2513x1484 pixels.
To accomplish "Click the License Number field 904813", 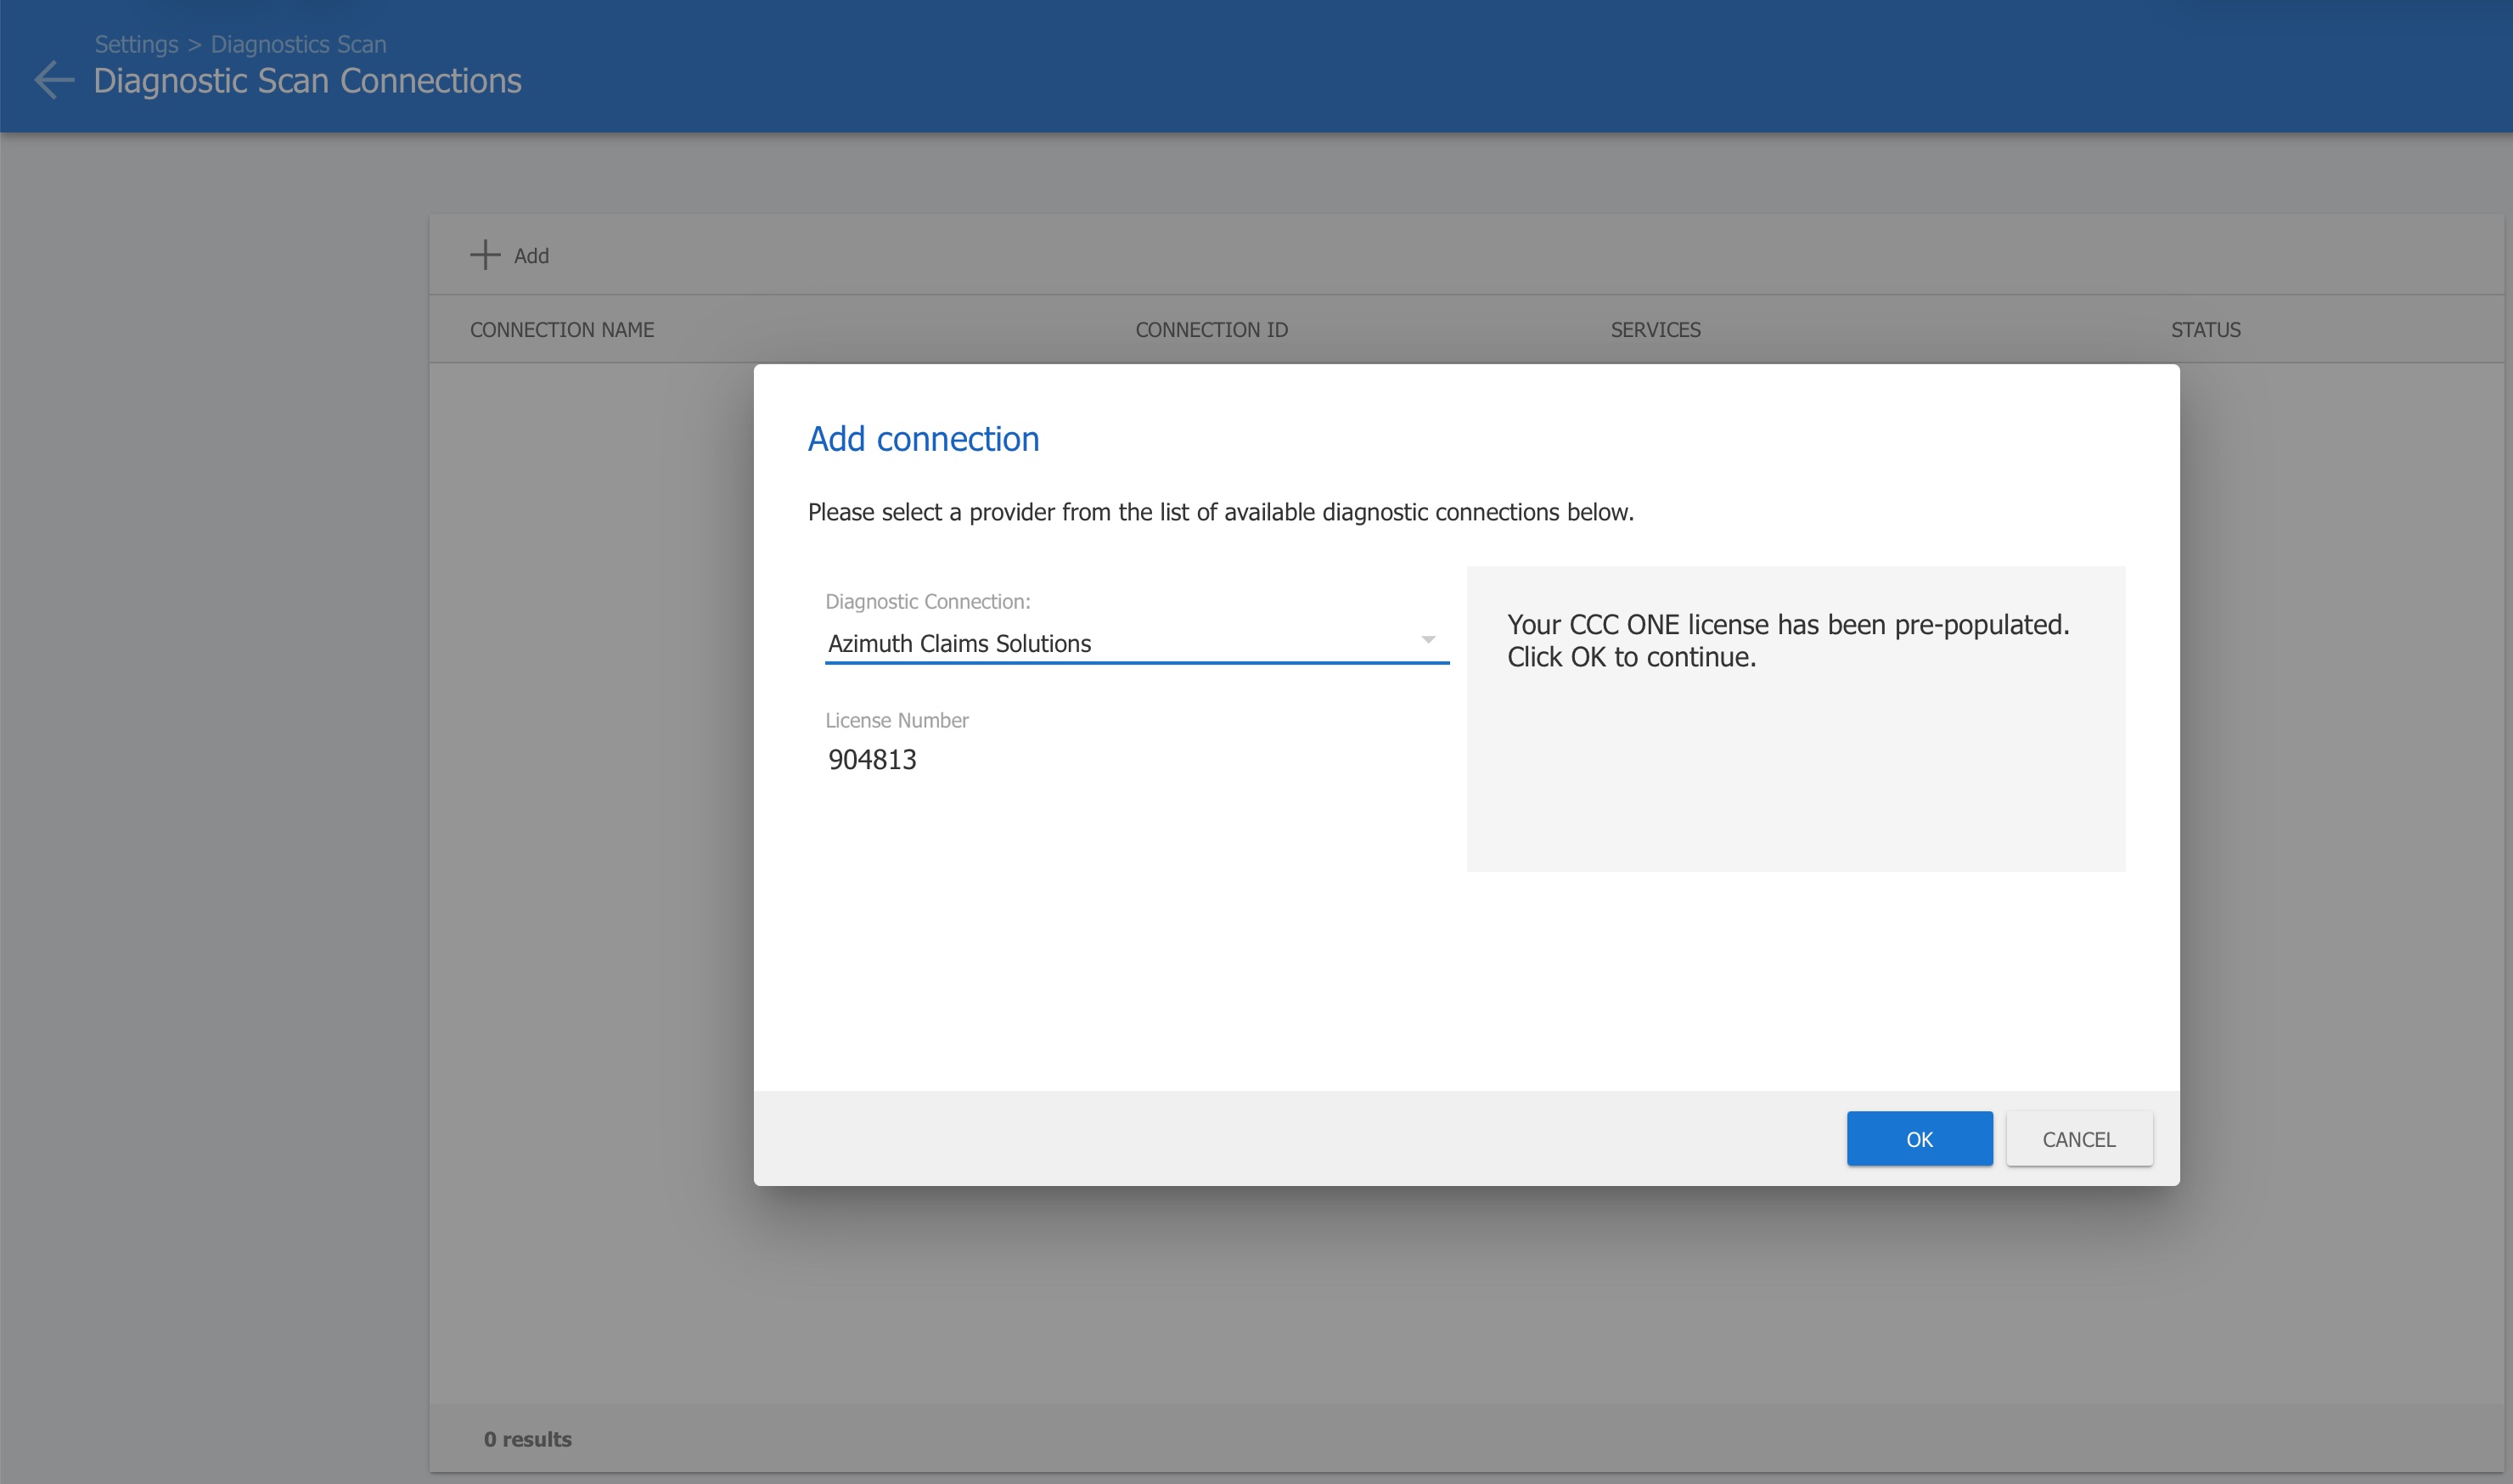I will coord(872,760).
